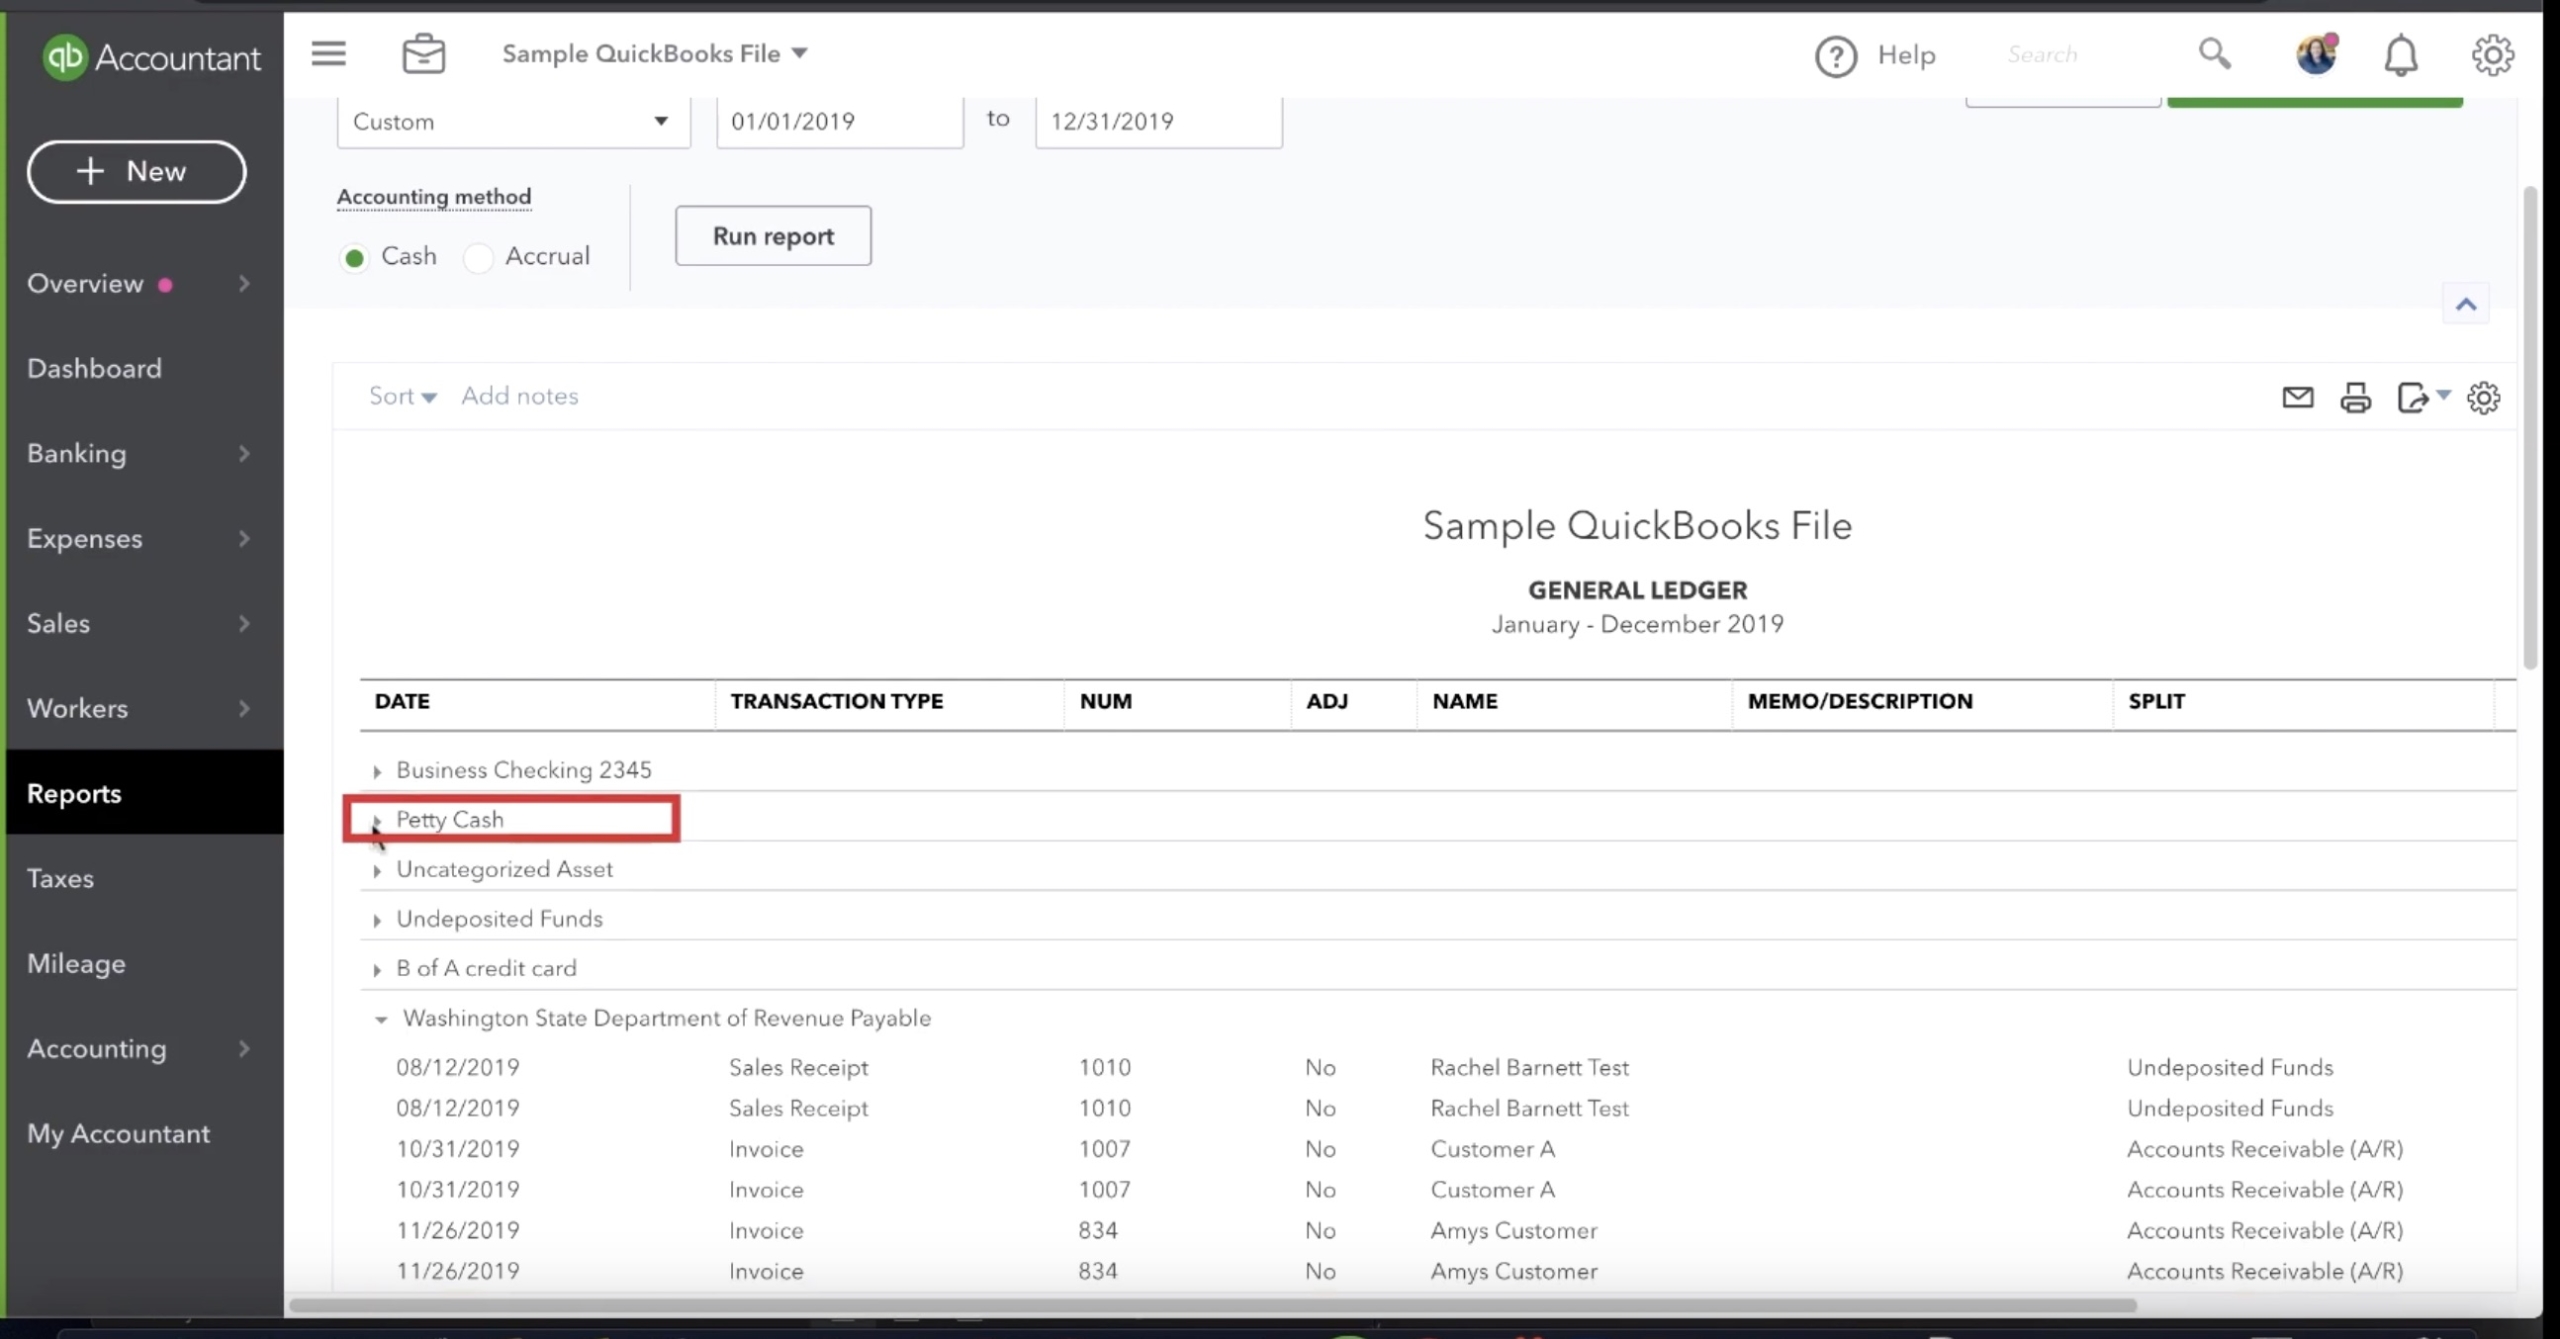Click Add notes link
2560x1339 pixels.
point(519,396)
